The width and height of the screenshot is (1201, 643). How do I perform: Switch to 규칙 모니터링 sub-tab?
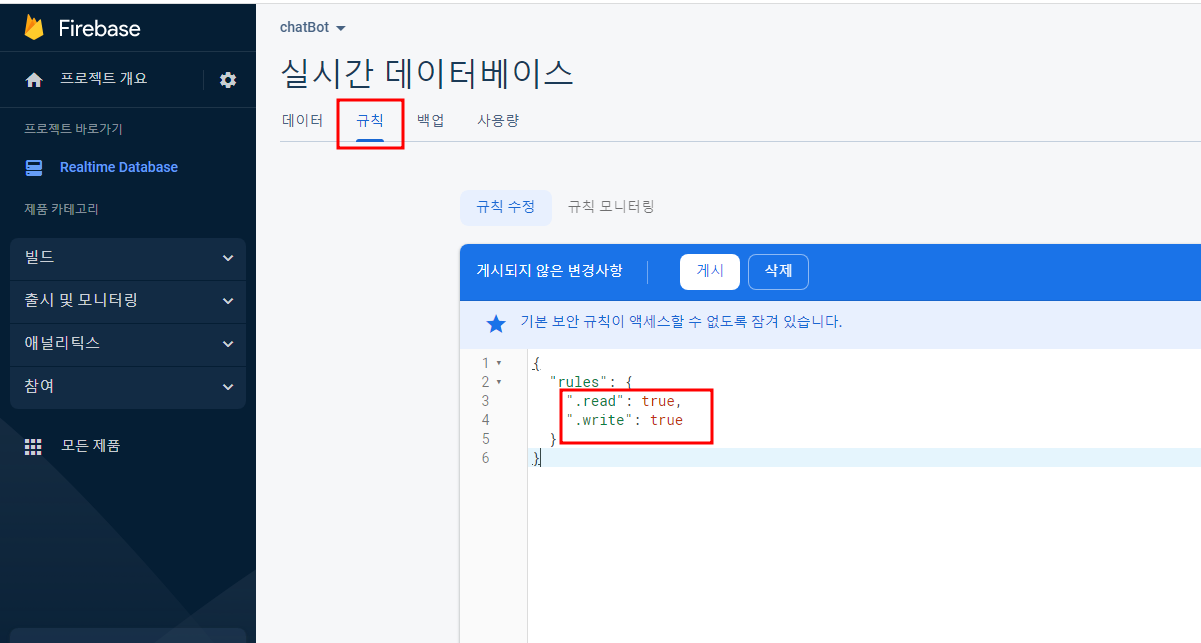coord(611,207)
